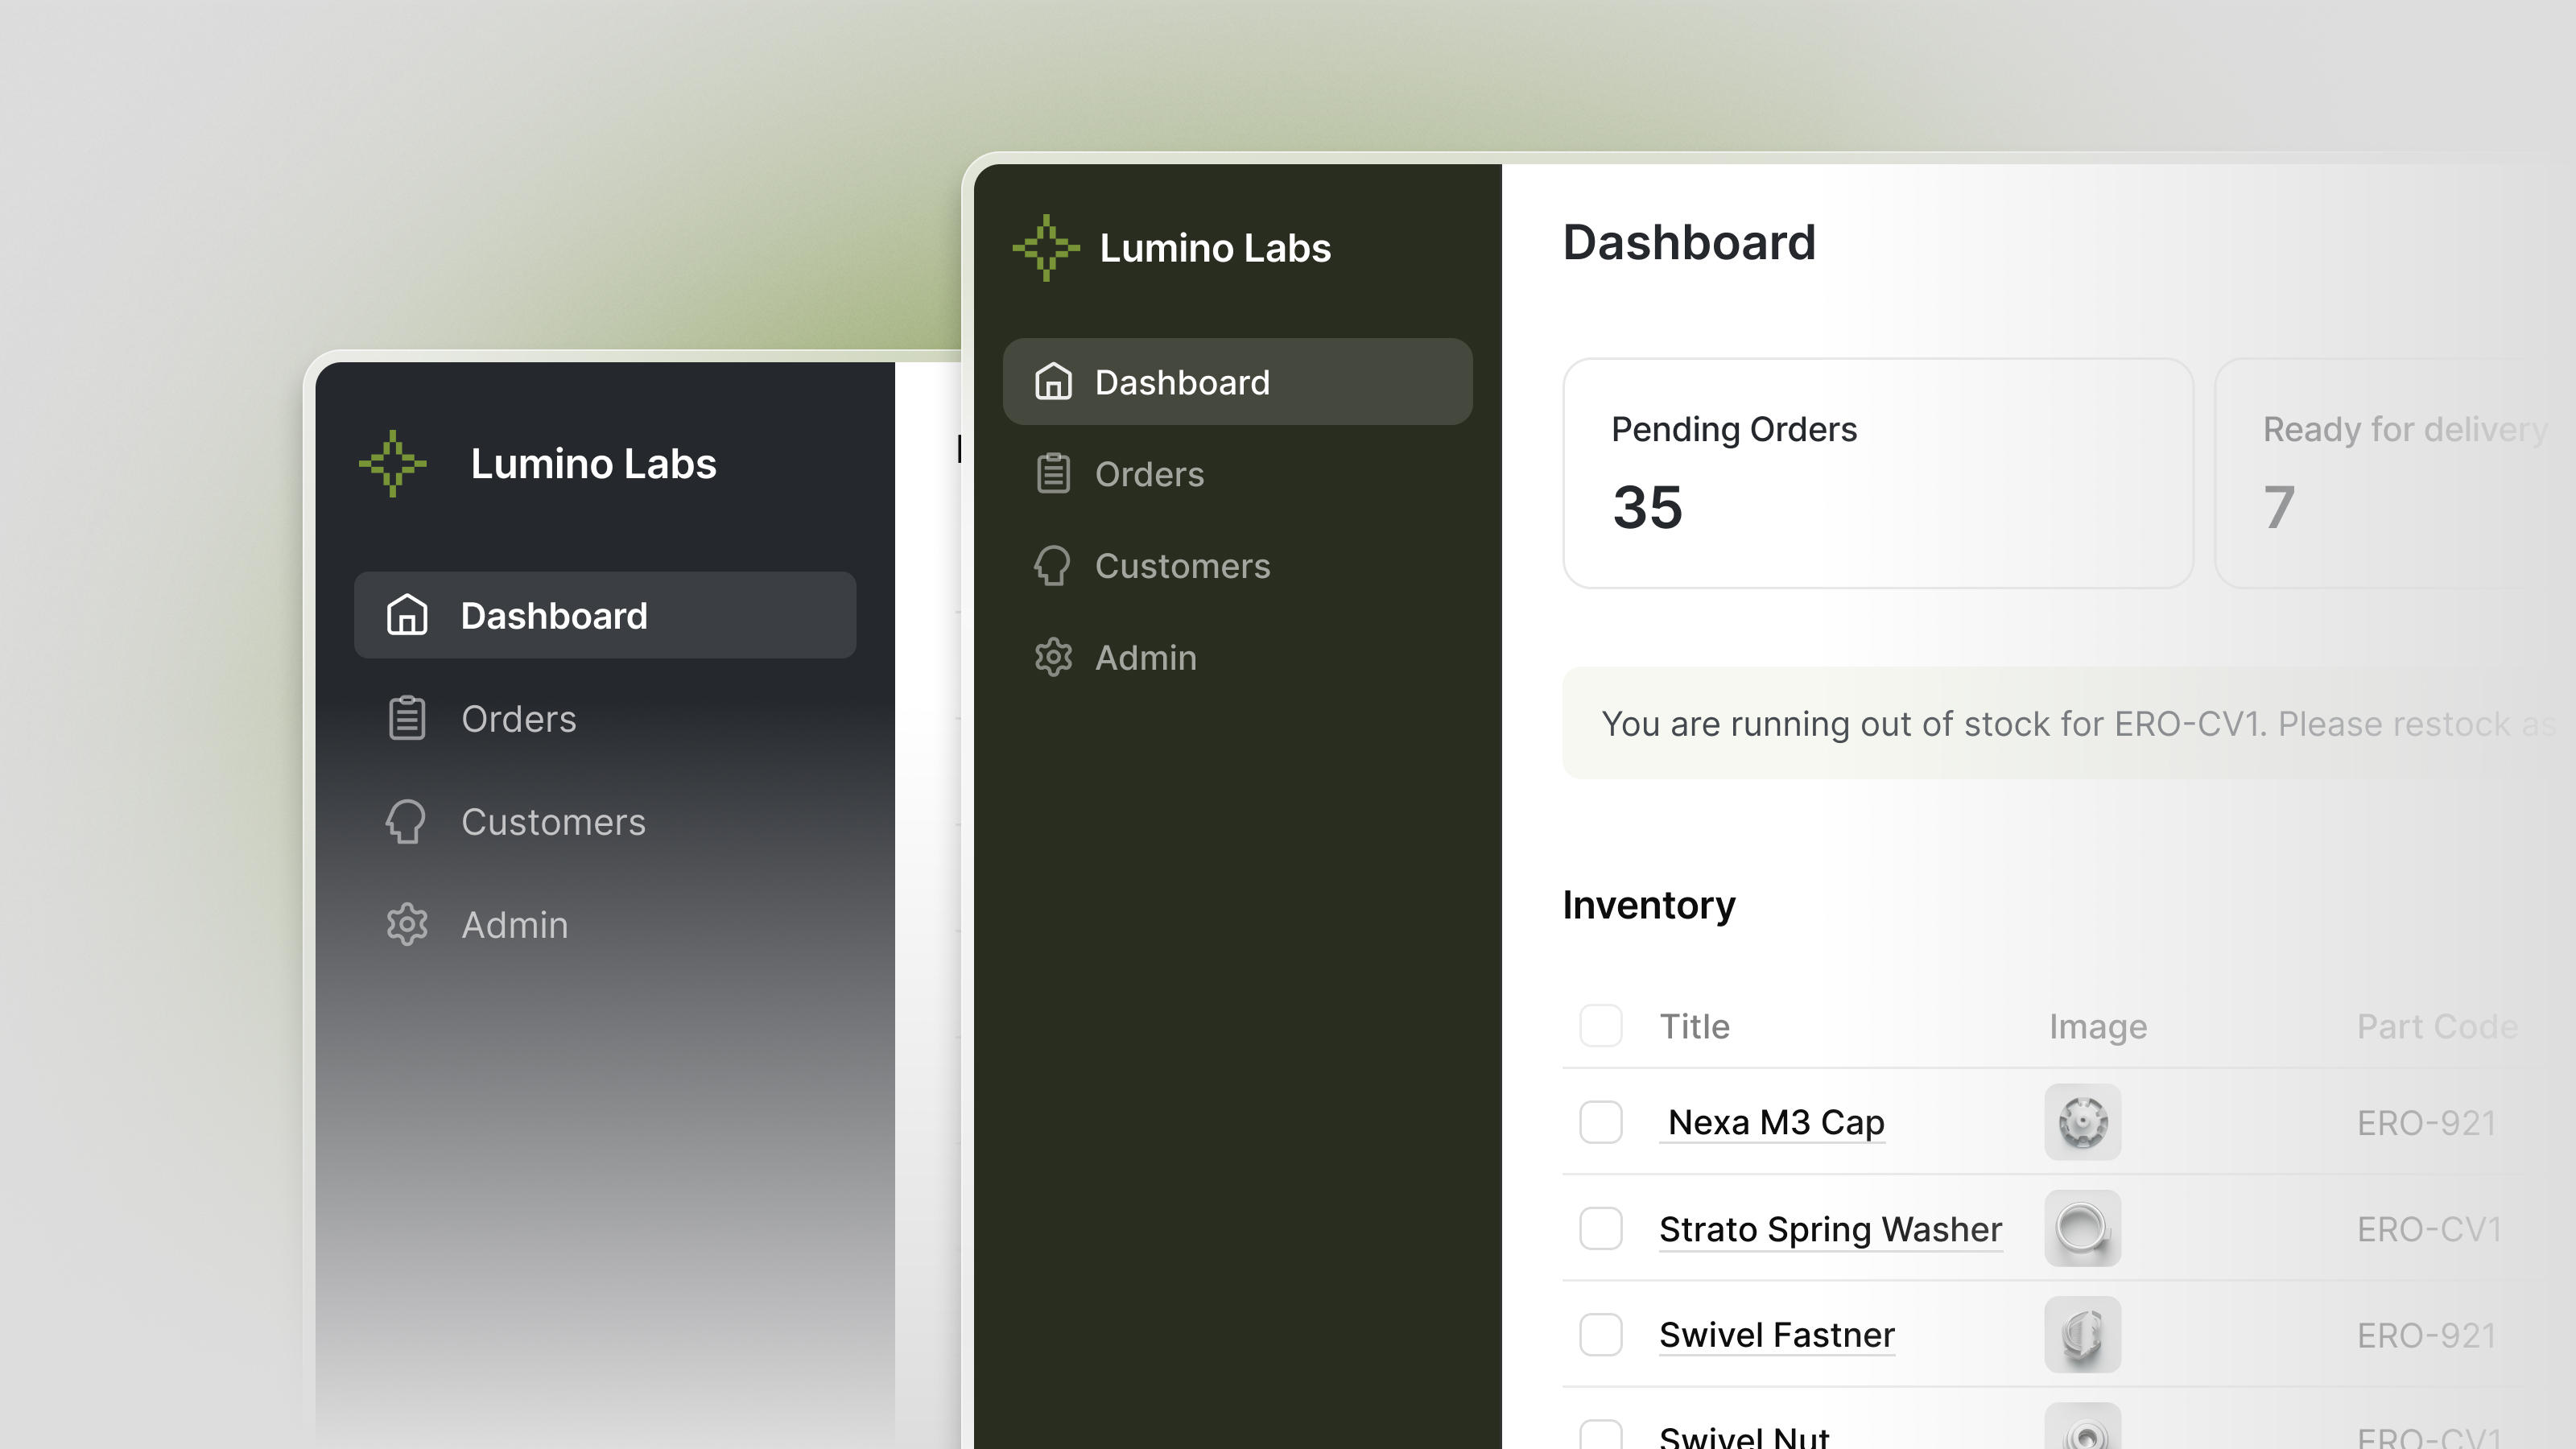
Task: Click the Lumino Labs star logo in the front window
Action: click(1046, 247)
